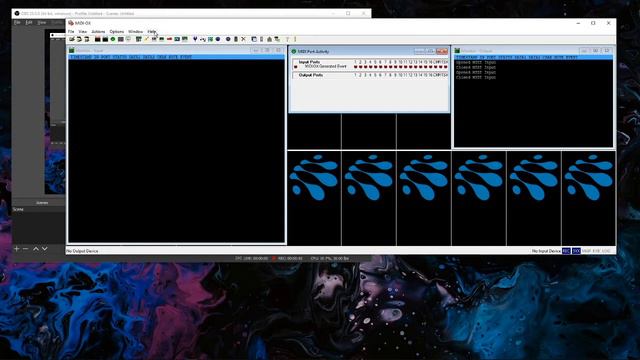Viewport: 640px width, 360px height.
Task: Open the File menu in MIDI-OX
Action: (71, 31)
